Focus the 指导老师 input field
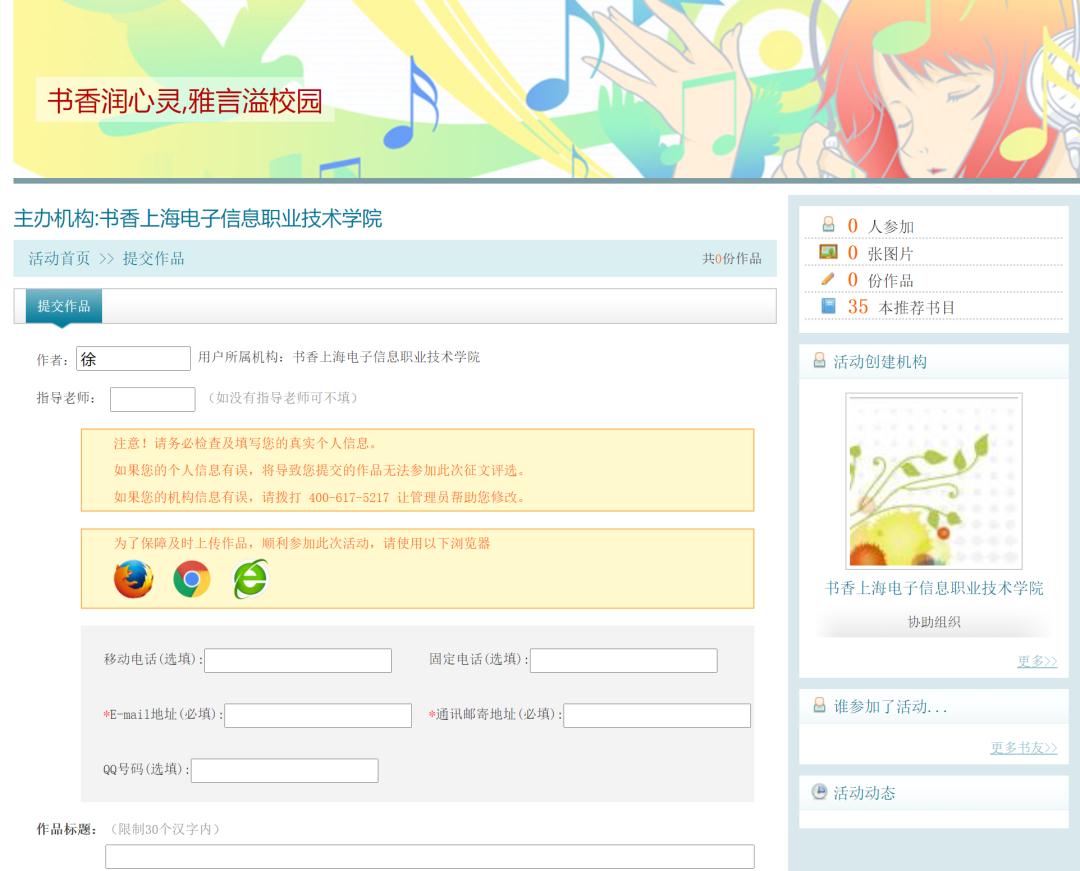1080x871 pixels. click(x=152, y=399)
